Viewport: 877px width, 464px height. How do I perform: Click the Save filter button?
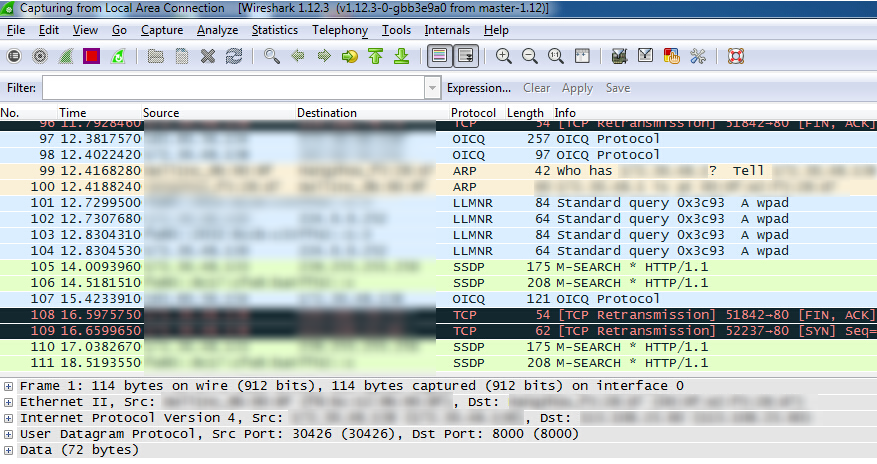617,88
